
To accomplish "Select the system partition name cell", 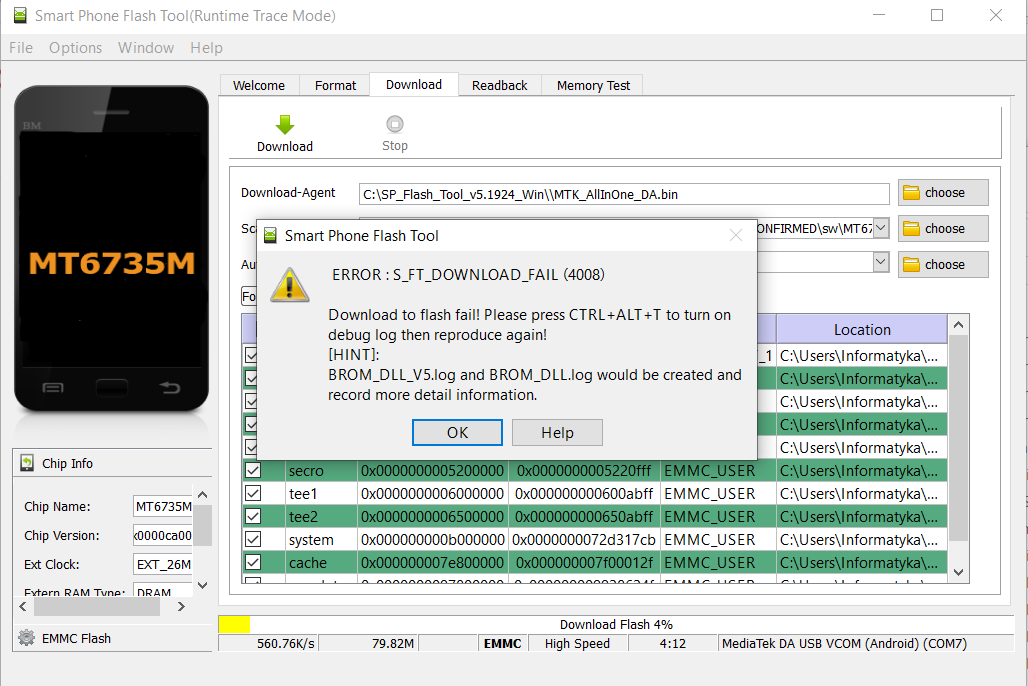I will [321, 540].
